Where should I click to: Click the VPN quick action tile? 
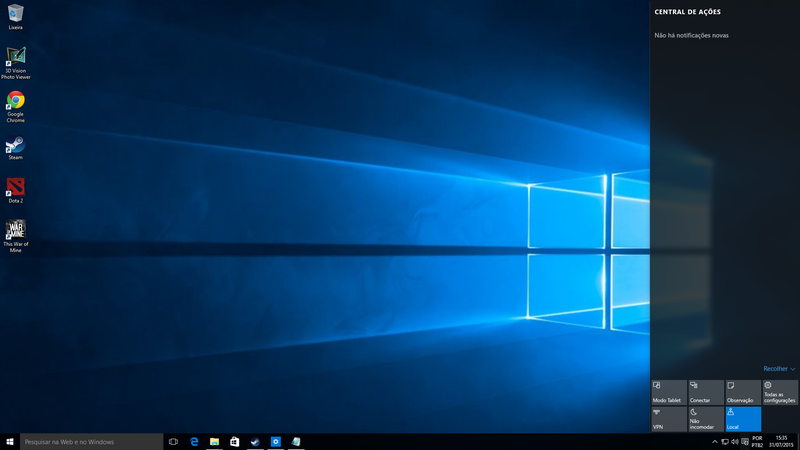point(669,419)
